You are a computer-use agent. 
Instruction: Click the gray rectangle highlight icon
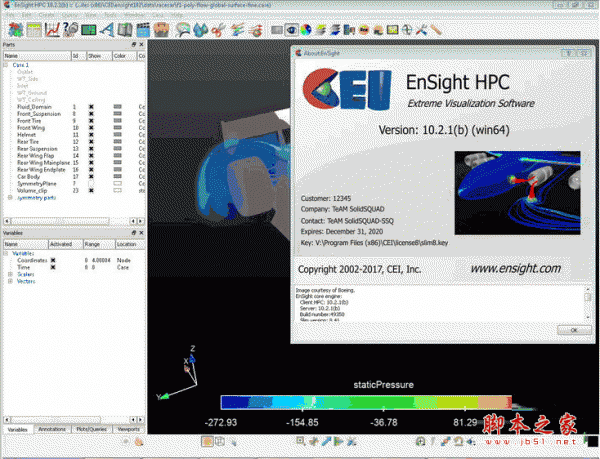coord(277,30)
